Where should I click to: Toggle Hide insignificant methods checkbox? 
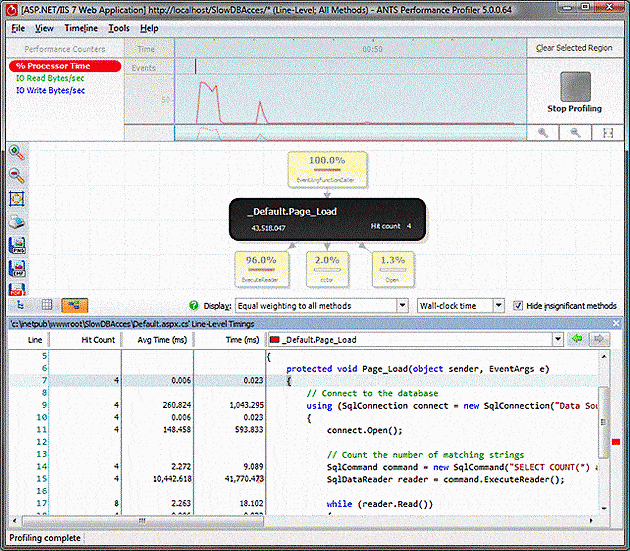click(x=518, y=306)
